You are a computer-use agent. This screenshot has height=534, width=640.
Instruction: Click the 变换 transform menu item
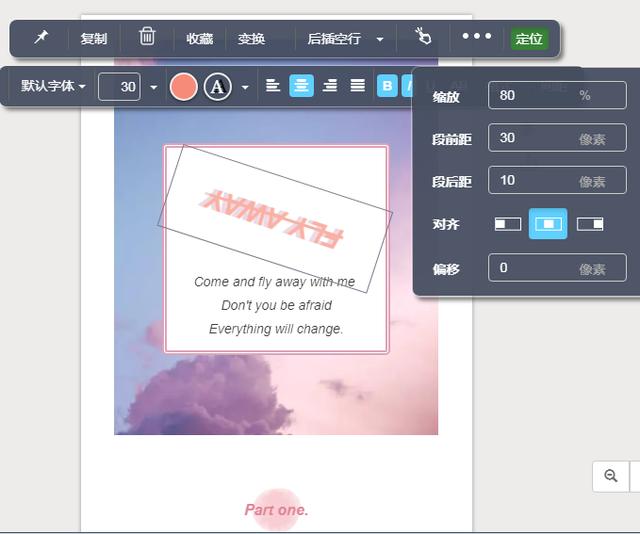pos(251,39)
